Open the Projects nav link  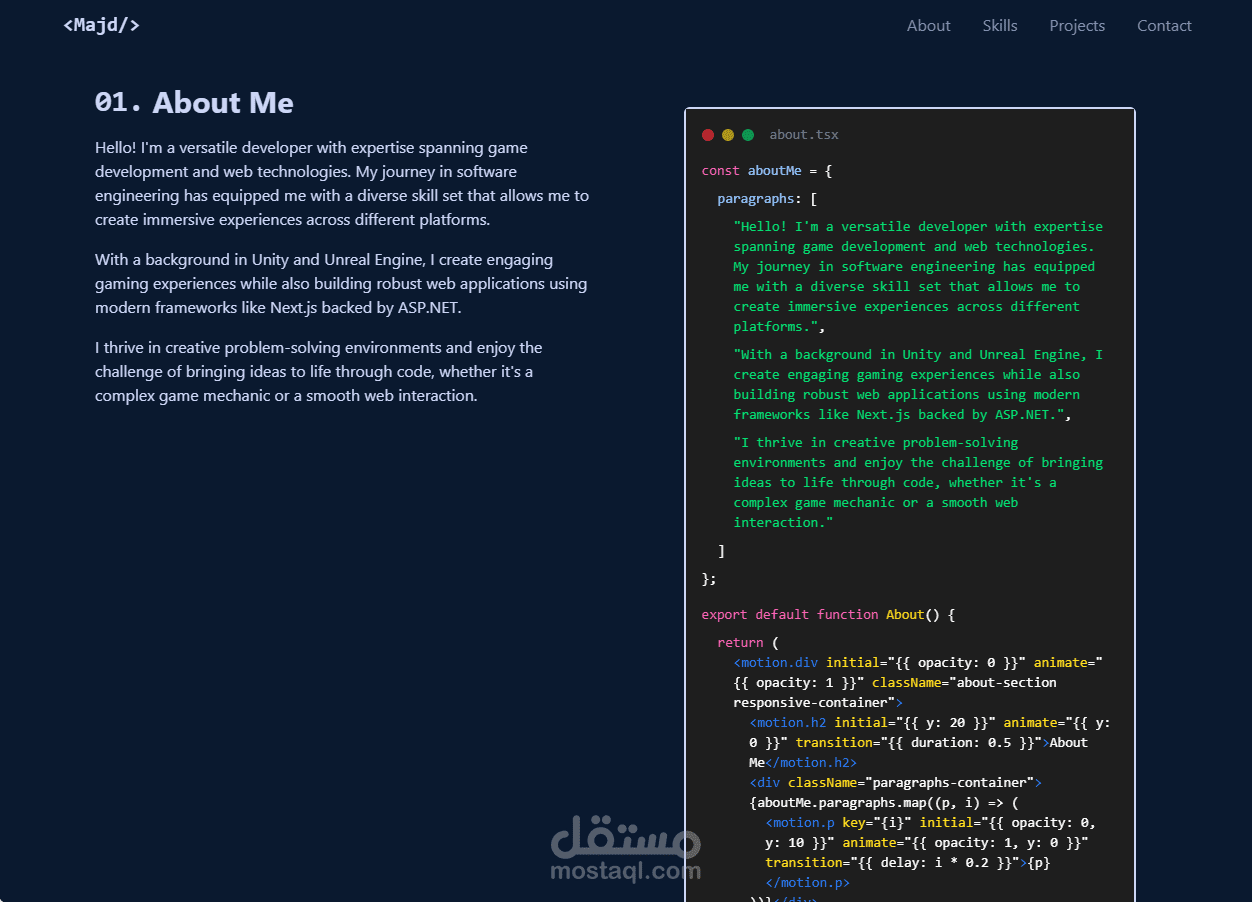pyautogui.click(x=1077, y=26)
